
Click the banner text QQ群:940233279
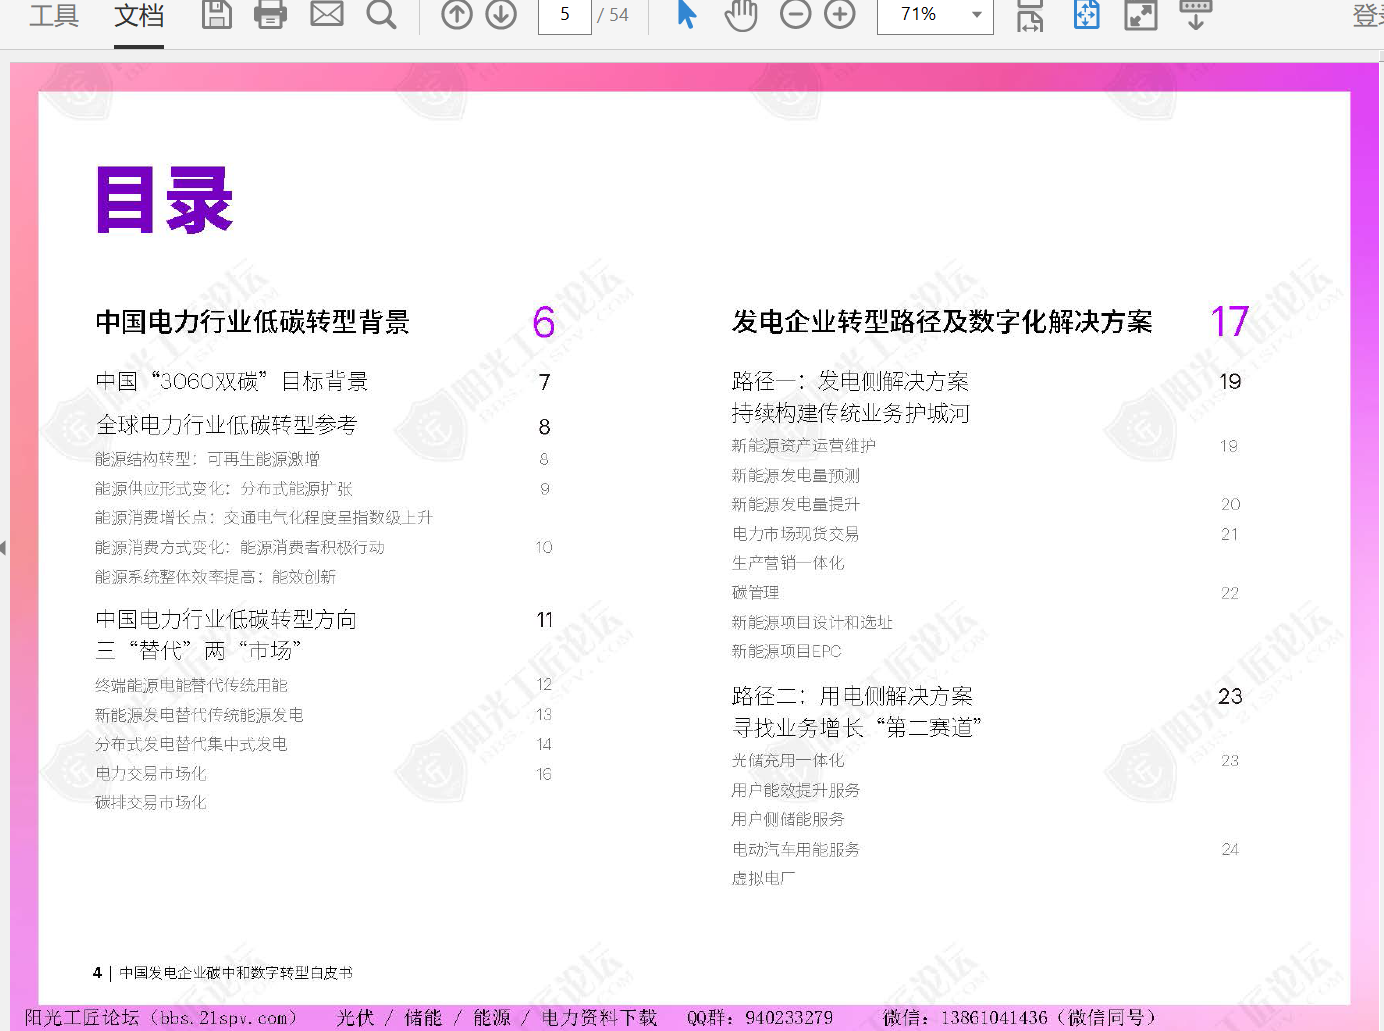[x=760, y=1018]
